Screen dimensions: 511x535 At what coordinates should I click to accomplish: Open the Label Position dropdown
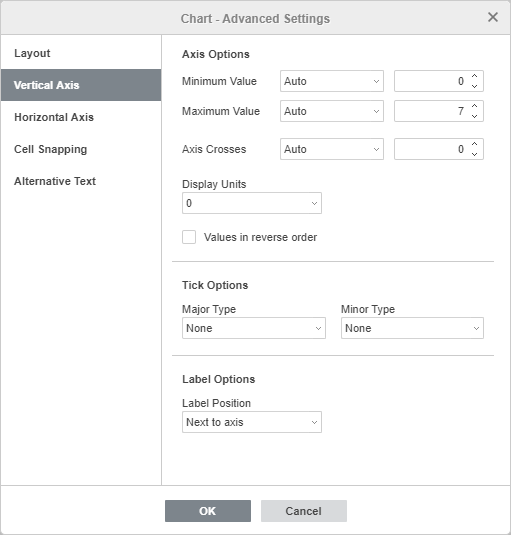[x=252, y=422]
